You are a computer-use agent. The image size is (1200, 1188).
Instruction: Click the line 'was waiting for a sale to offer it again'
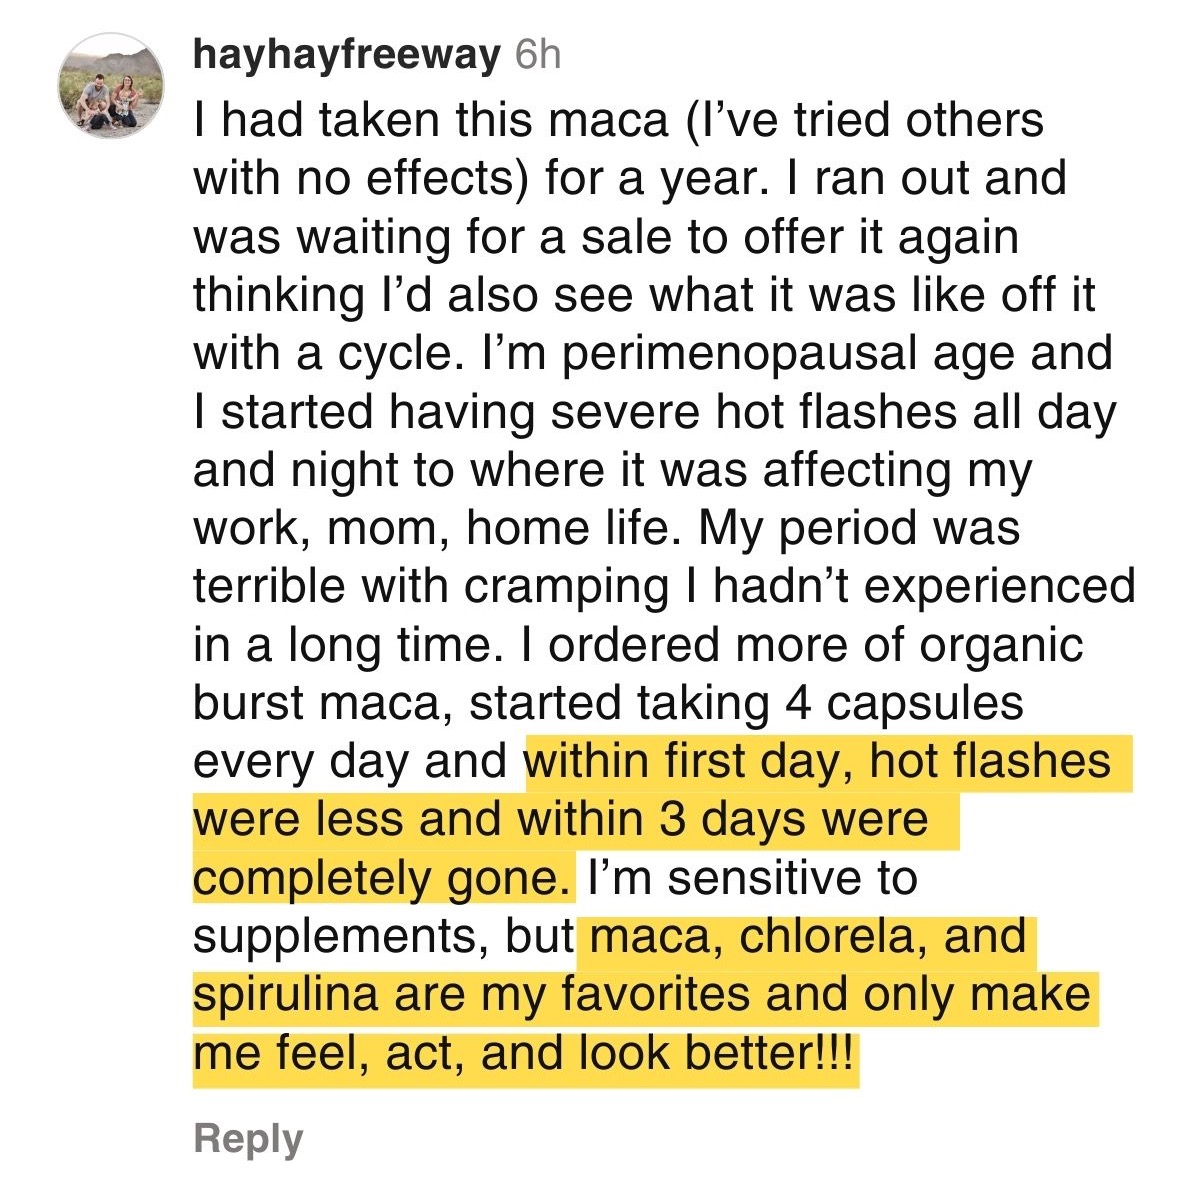606,238
